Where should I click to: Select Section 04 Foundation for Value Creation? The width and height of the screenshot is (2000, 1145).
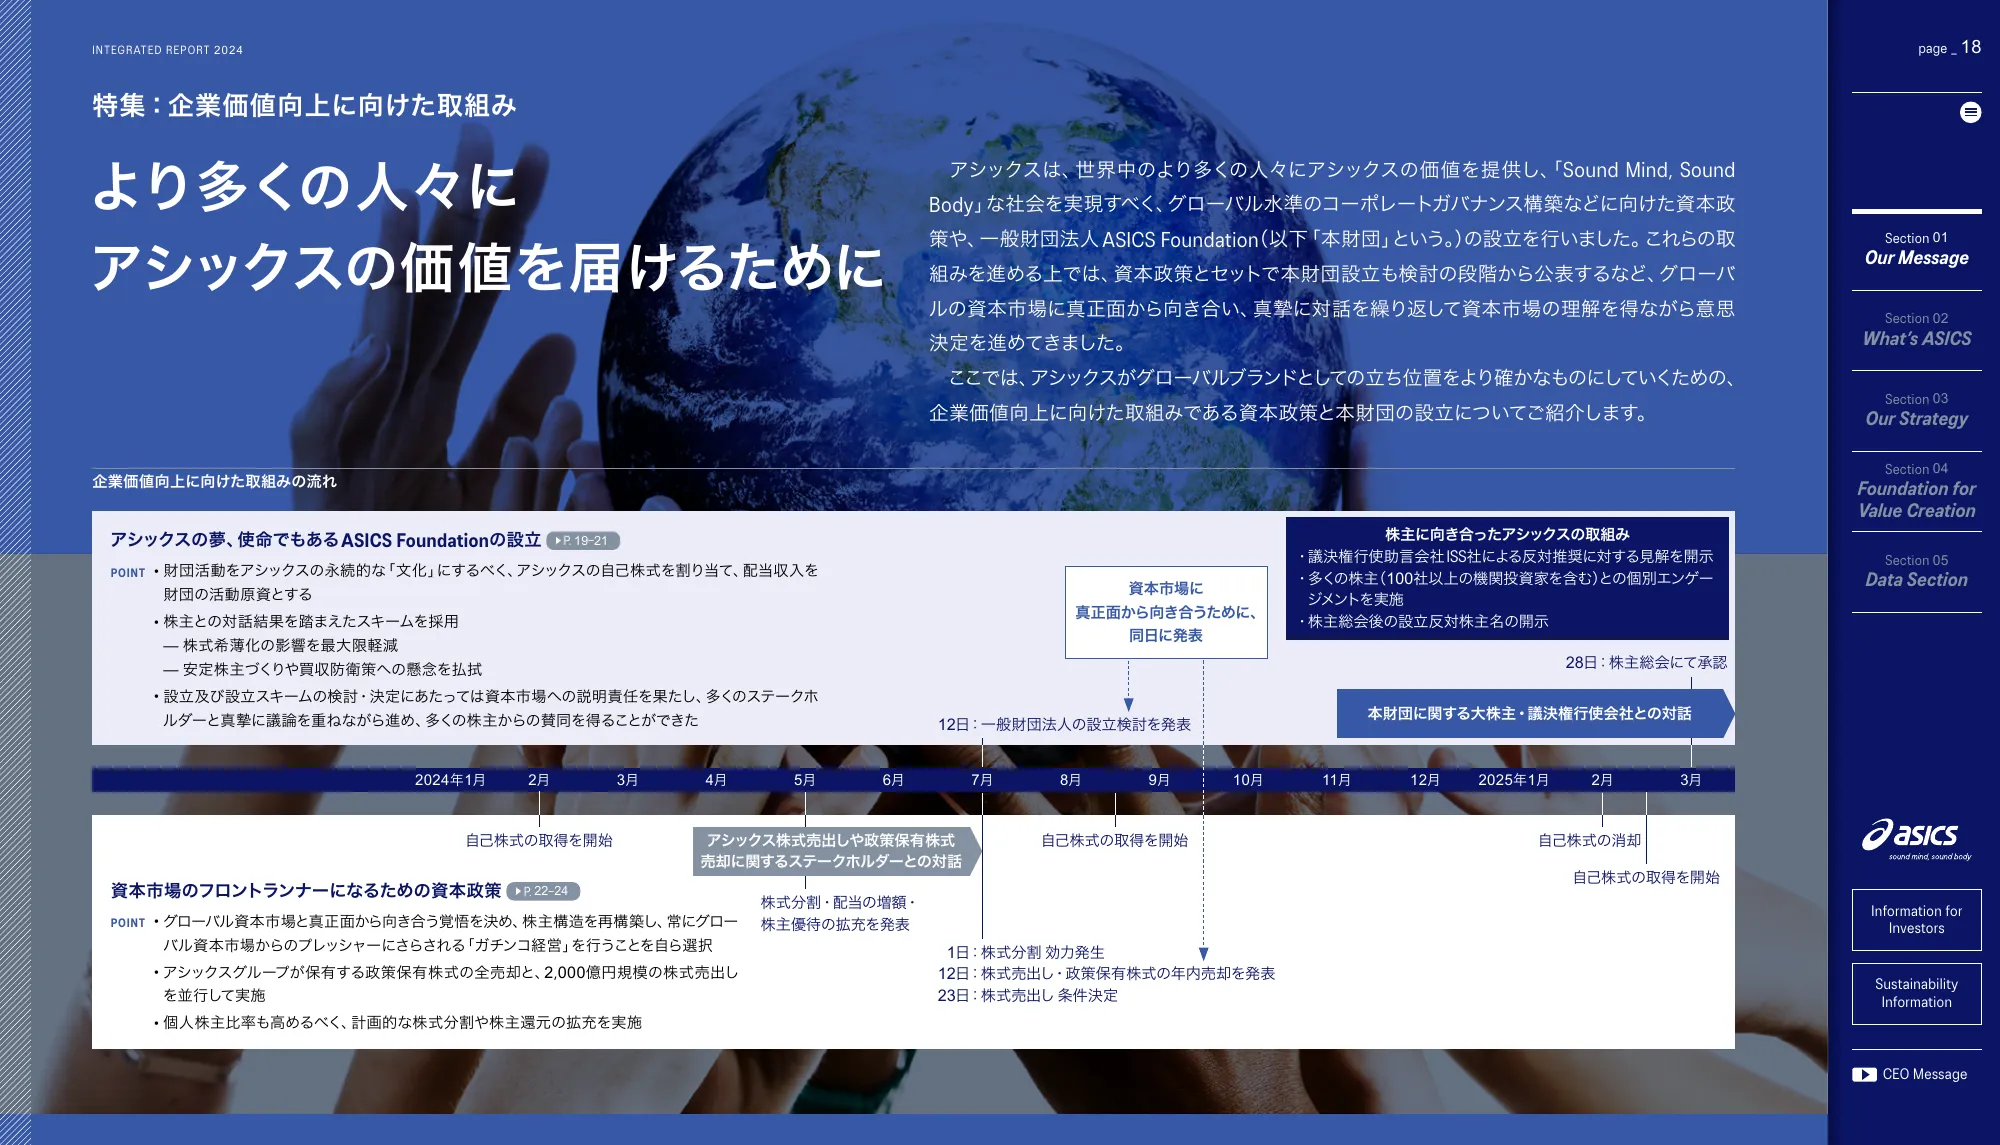tap(1916, 491)
